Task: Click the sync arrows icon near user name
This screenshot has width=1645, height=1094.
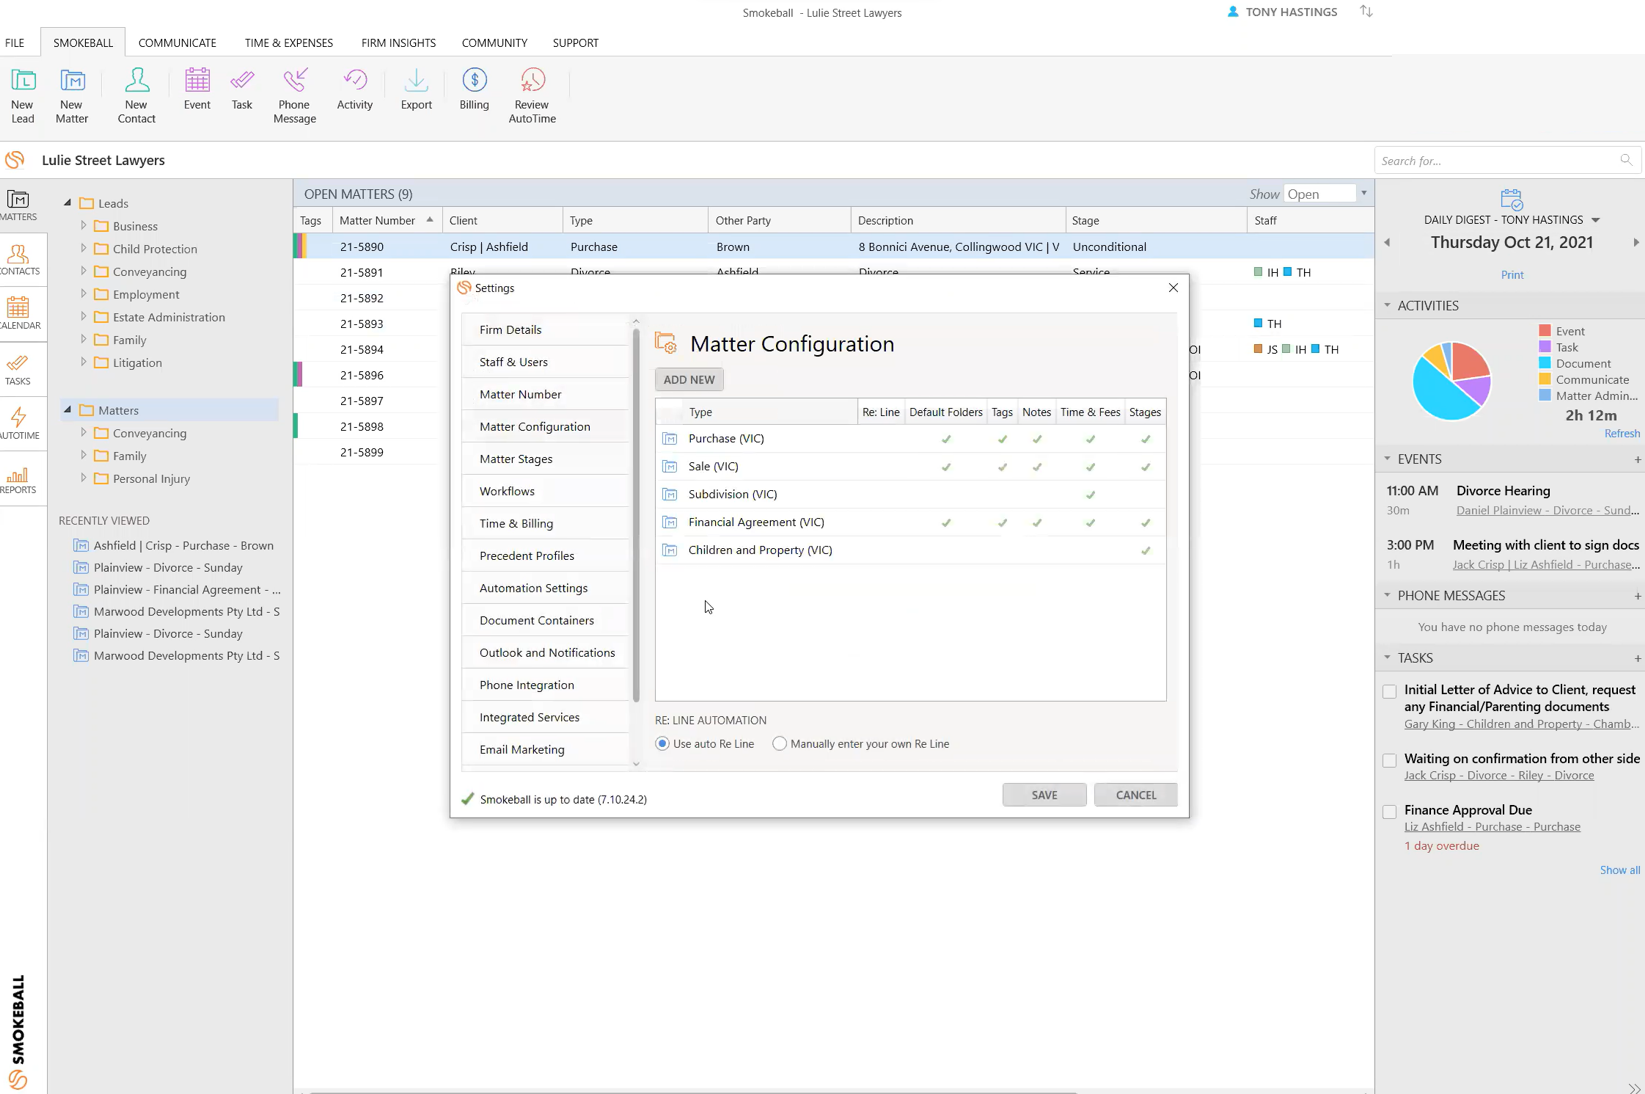Action: 1366,12
